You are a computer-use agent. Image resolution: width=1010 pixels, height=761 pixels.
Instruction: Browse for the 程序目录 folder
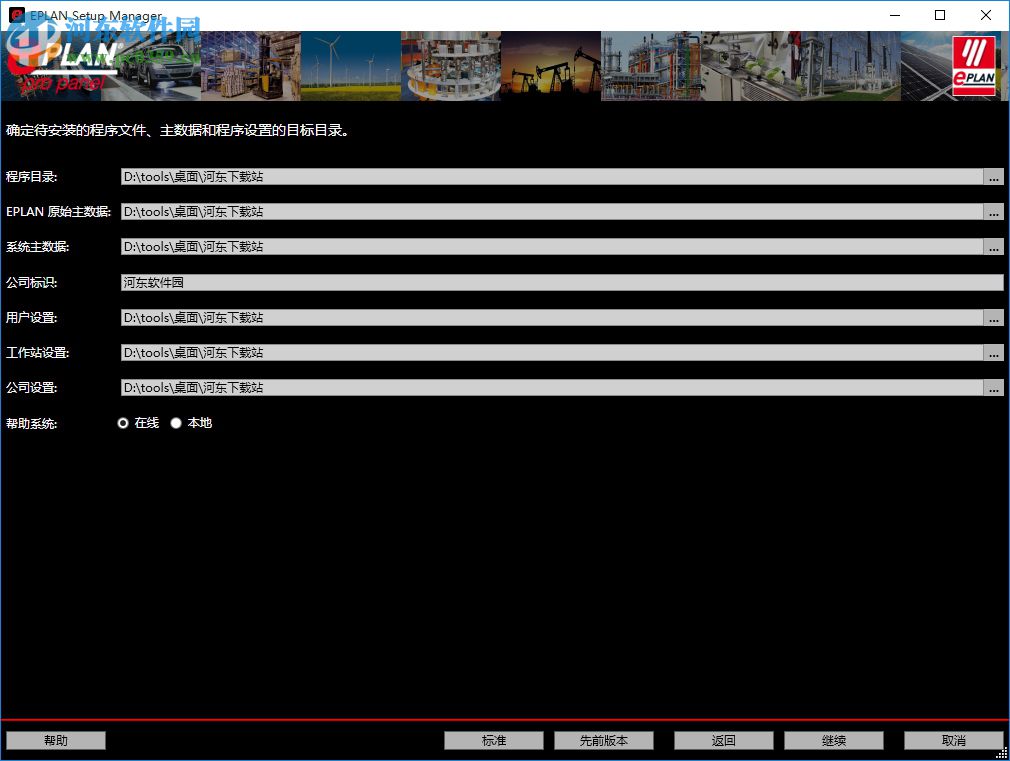coord(993,177)
